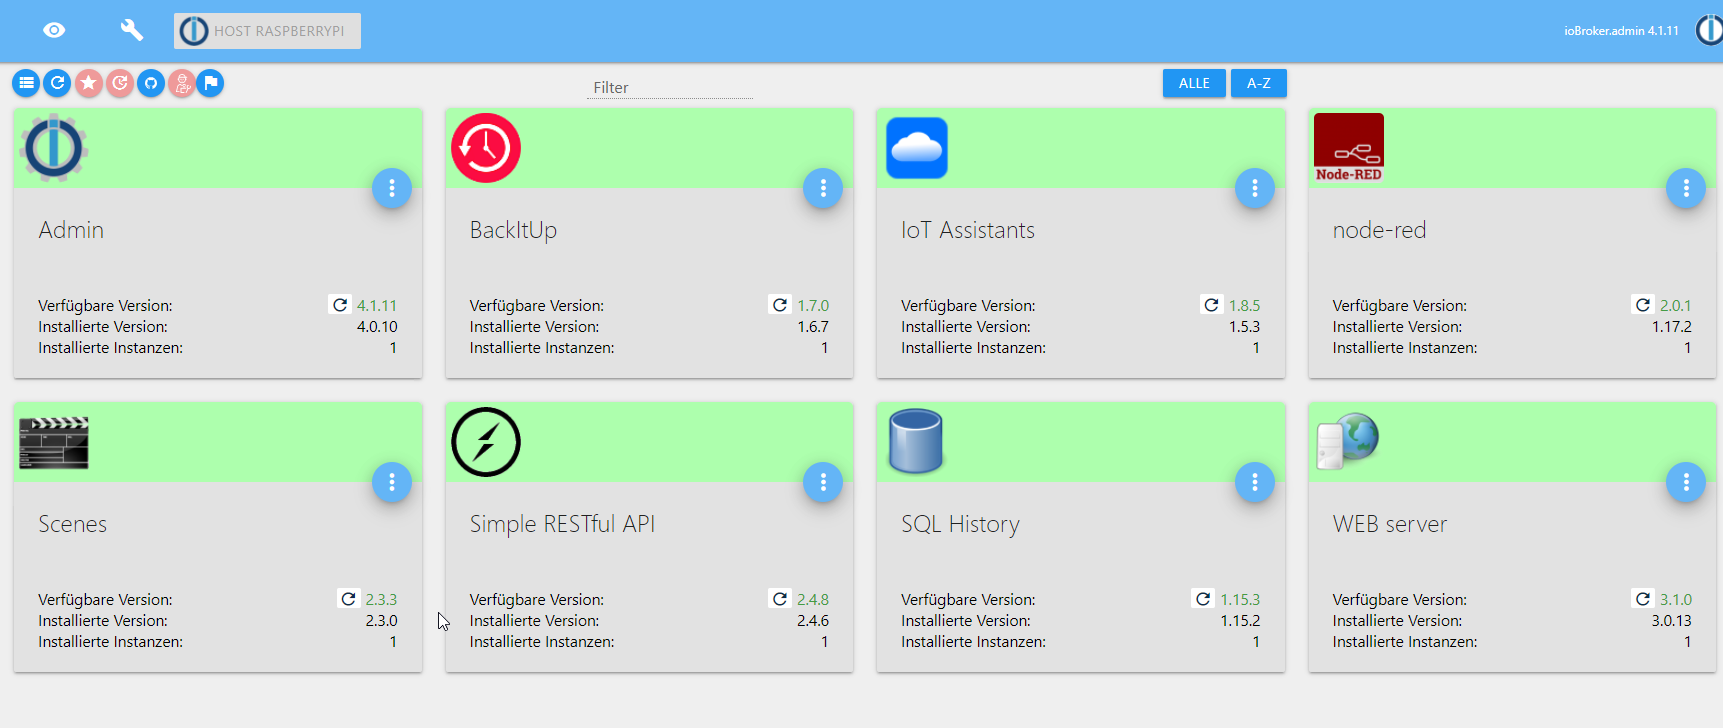Select the Simple RESTful API title
The height and width of the screenshot is (728, 1723).
(x=562, y=524)
